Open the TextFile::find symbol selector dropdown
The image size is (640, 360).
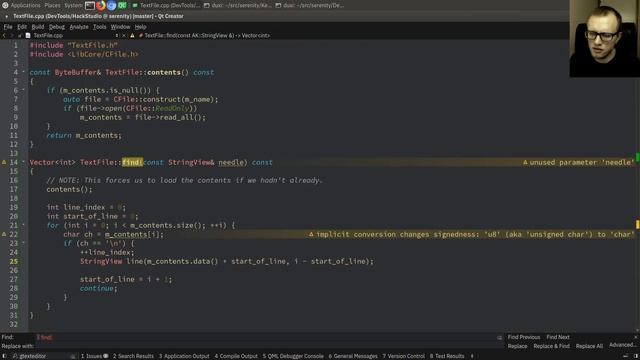point(204,36)
